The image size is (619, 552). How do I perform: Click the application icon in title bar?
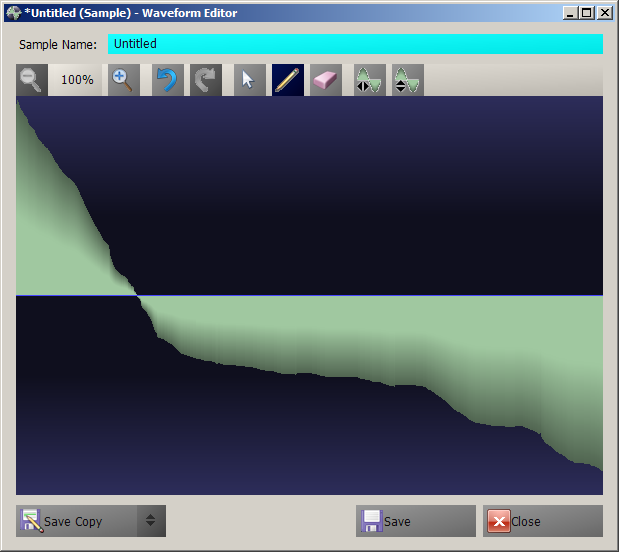tap(14, 13)
